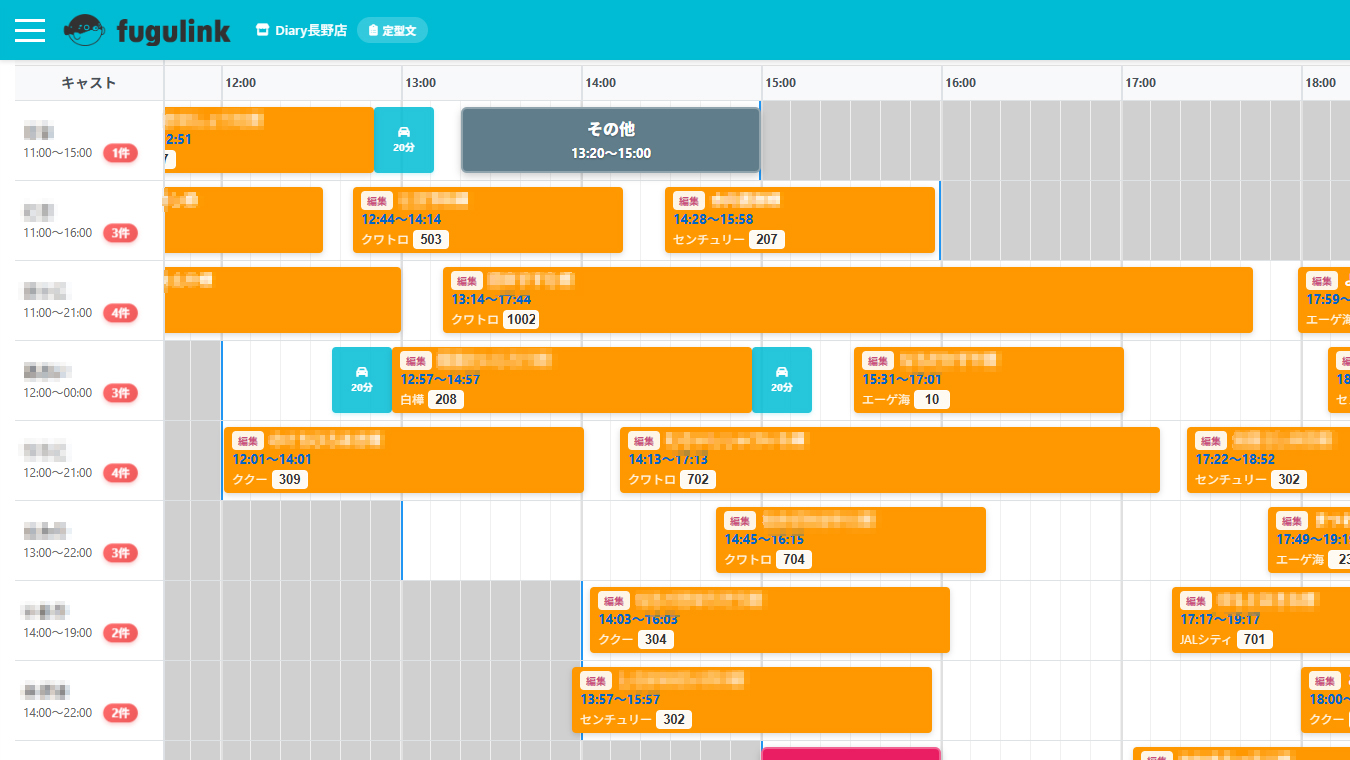This screenshot has height=760, width=1350.
Task: Click the car travel block left of 12:57 booking
Action: 361,379
